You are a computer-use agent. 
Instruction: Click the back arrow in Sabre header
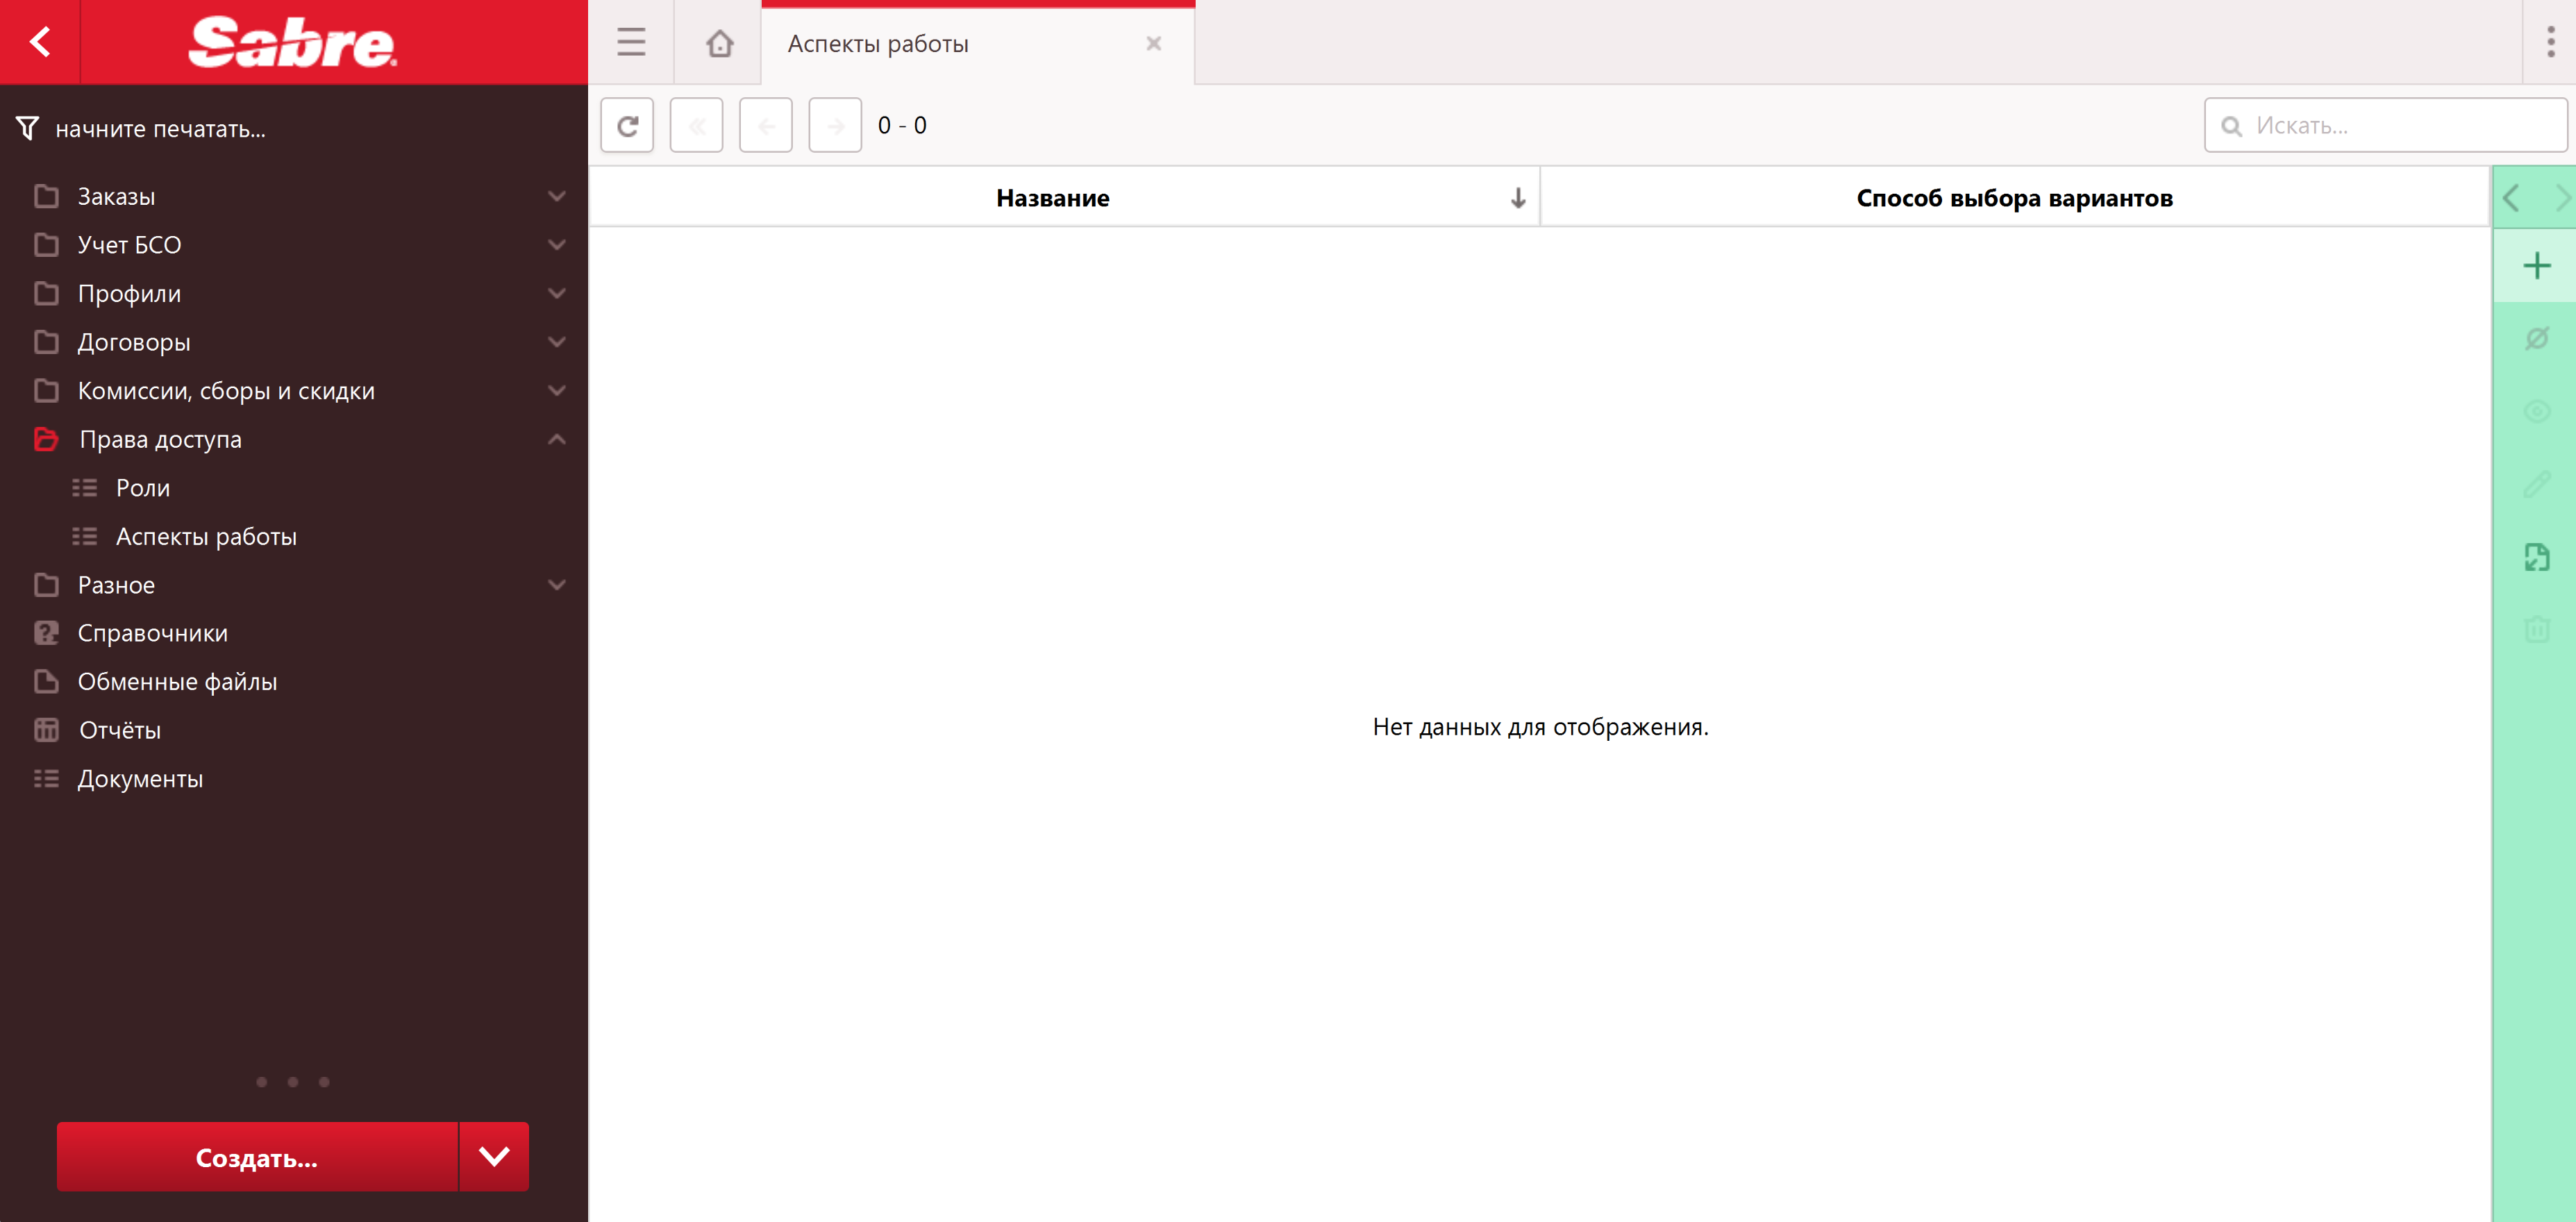point(40,42)
